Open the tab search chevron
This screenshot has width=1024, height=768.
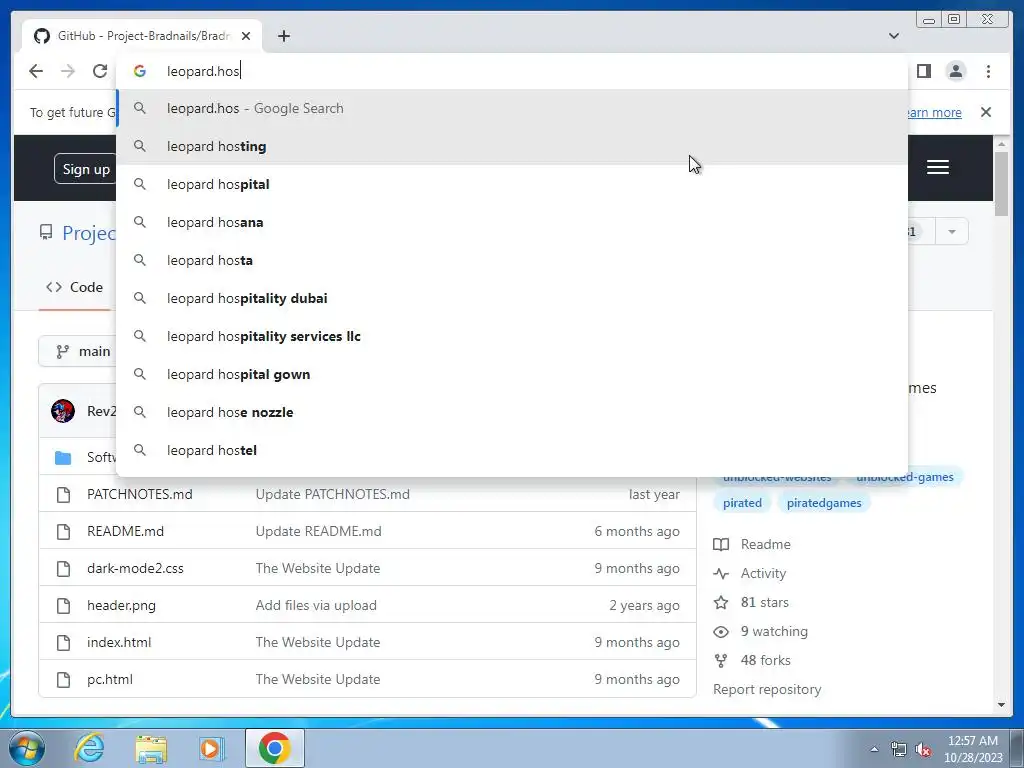tap(894, 36)
